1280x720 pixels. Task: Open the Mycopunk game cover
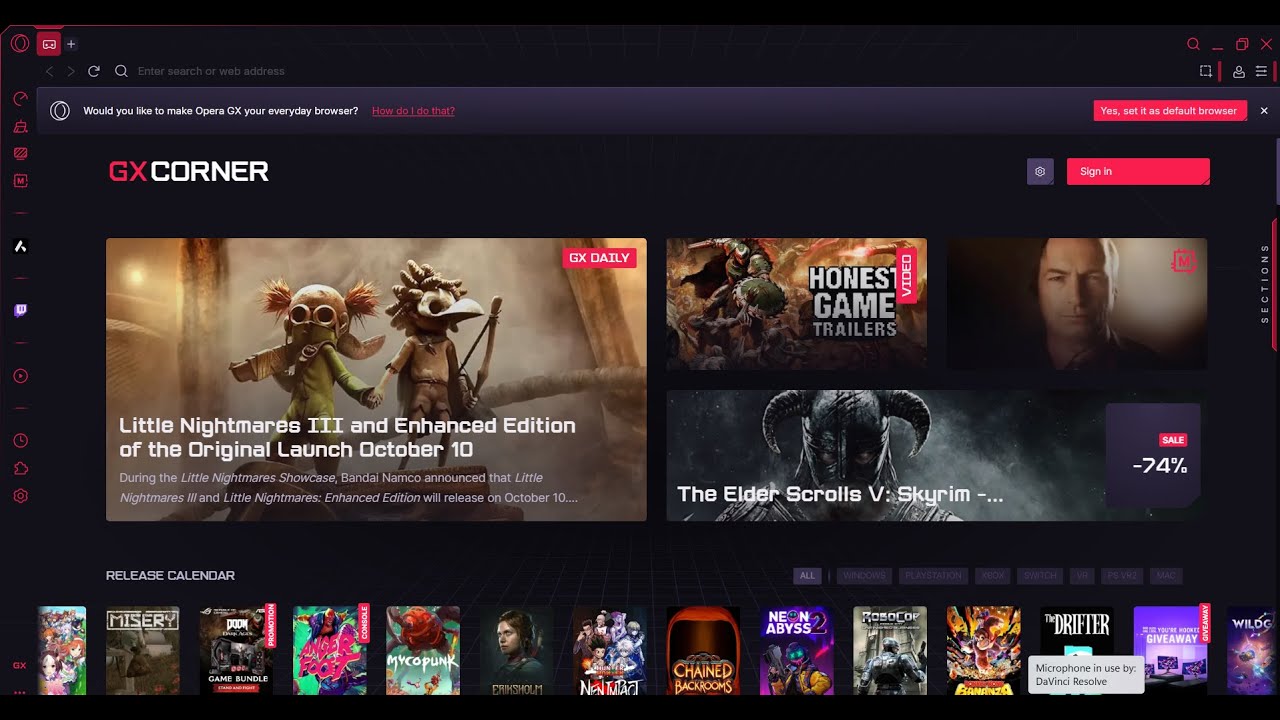point(423,650)
